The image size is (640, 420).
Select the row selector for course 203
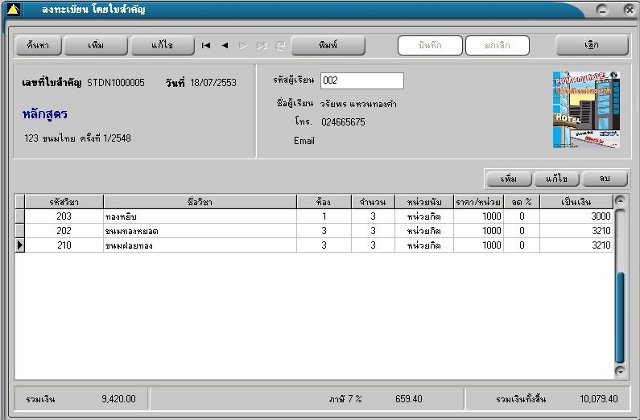coord(20,216)
